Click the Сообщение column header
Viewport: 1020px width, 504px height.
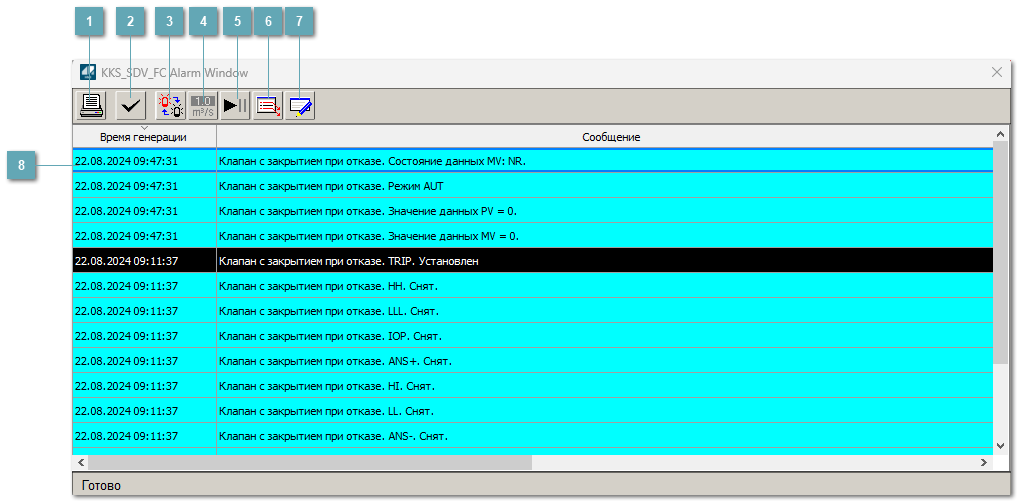[x=610, y=136]
